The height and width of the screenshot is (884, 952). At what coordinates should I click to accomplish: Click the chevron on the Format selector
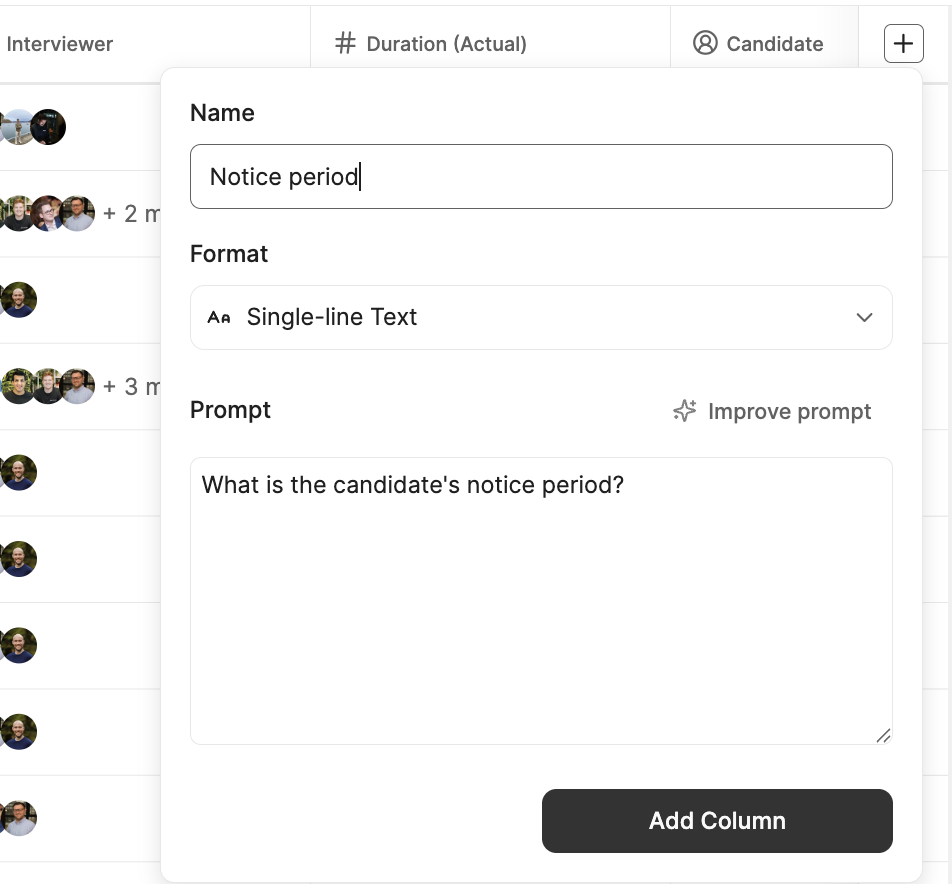[x=864, y=317]
